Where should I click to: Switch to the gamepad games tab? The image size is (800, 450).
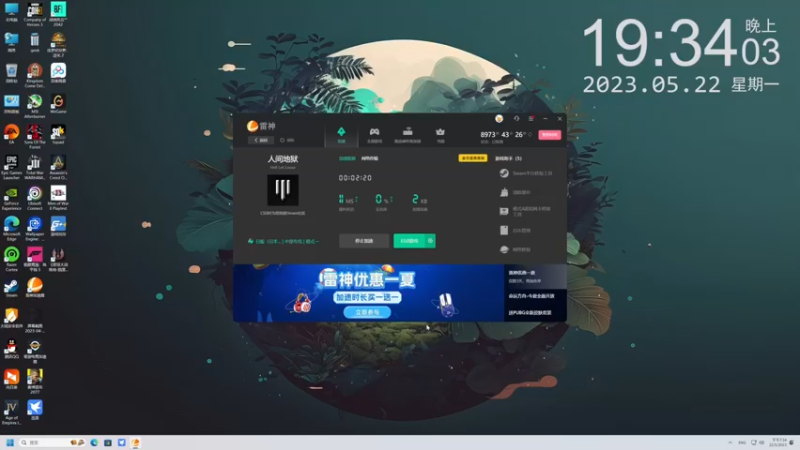point(374,135)
